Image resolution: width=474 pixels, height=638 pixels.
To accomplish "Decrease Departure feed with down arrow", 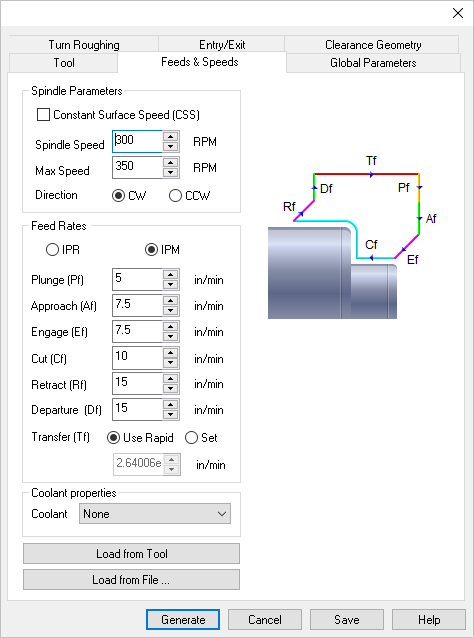I will (x=170, y=415).
